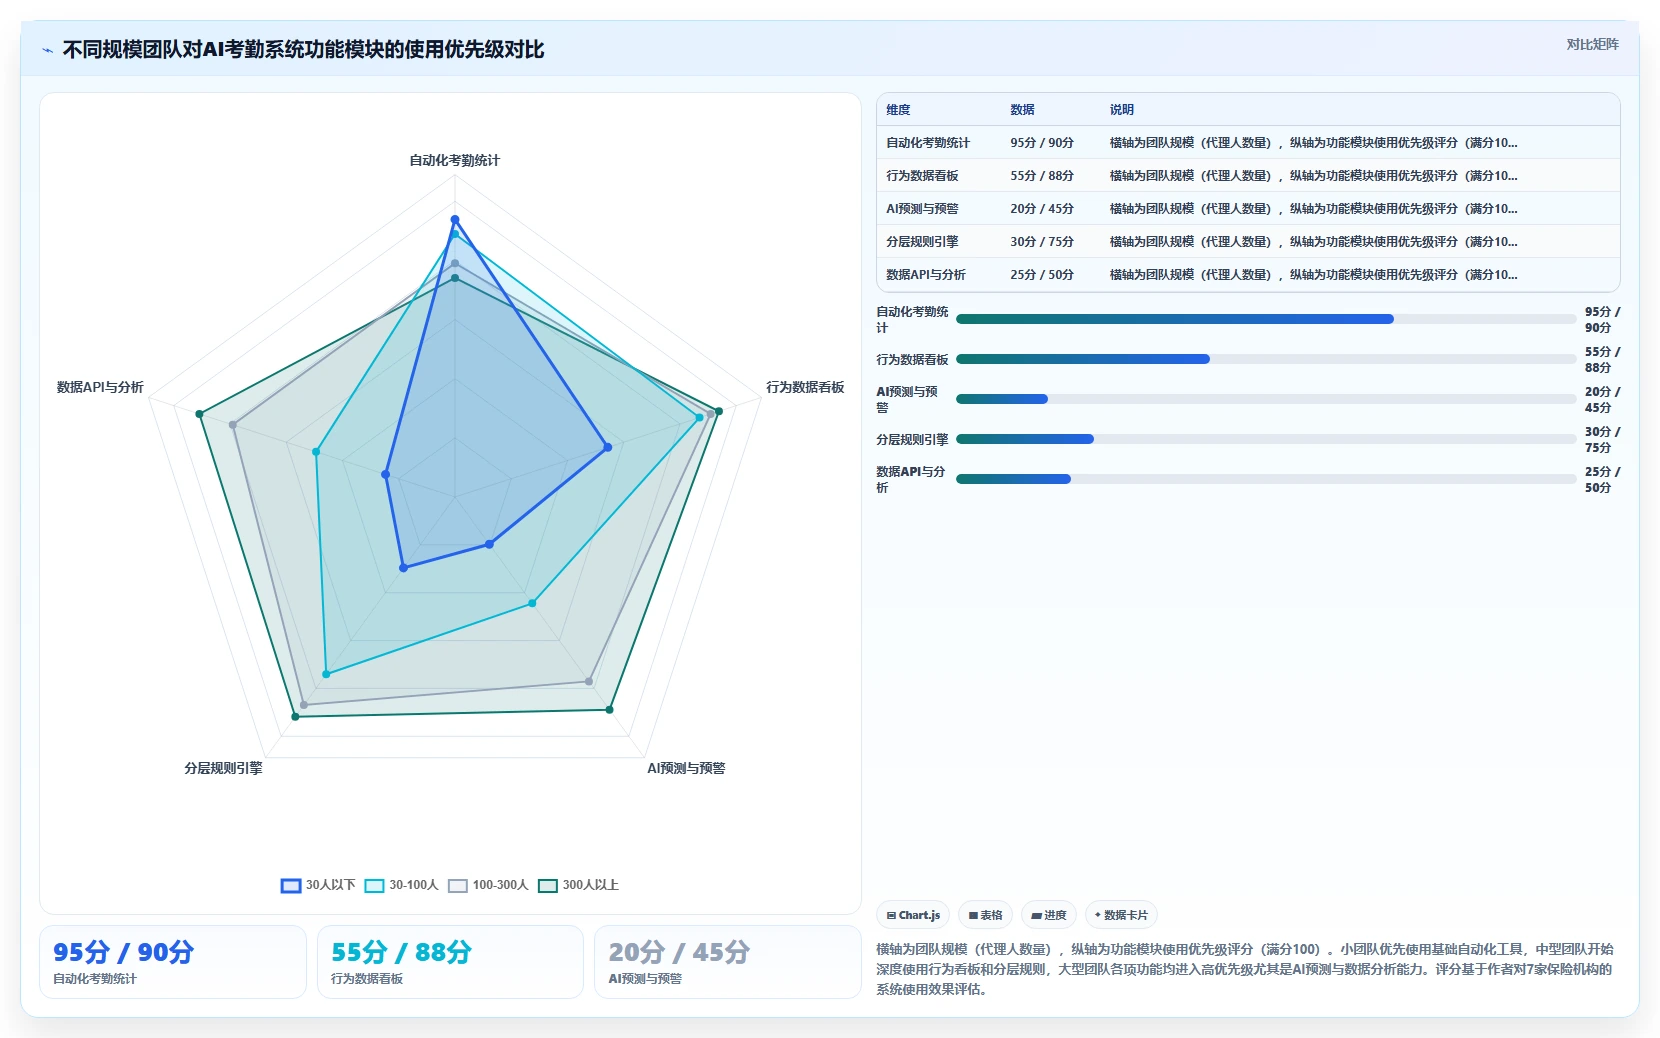Click the 数据 table column header
1660x1038 pixels.
(x=1022, y=110)
